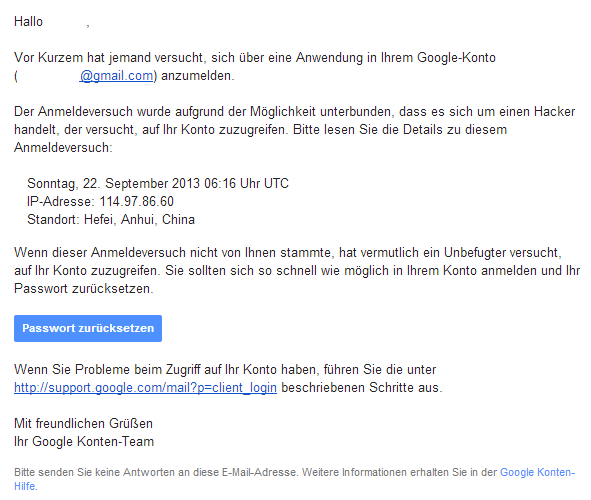
Task: Click the IP-Adresse 114.97.86.60 line
Action: [100, 201]
